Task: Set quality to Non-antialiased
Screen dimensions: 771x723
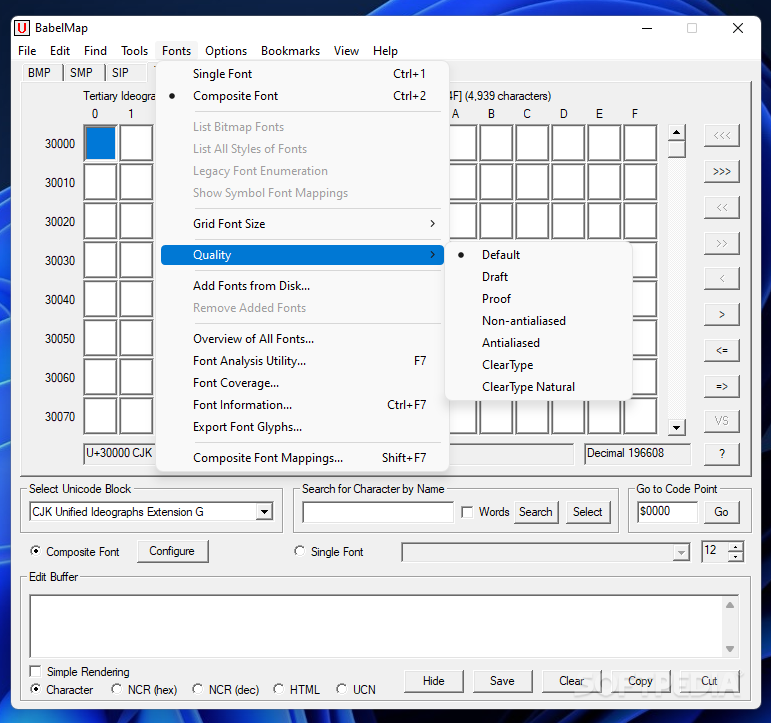Action: coord(538,321)
